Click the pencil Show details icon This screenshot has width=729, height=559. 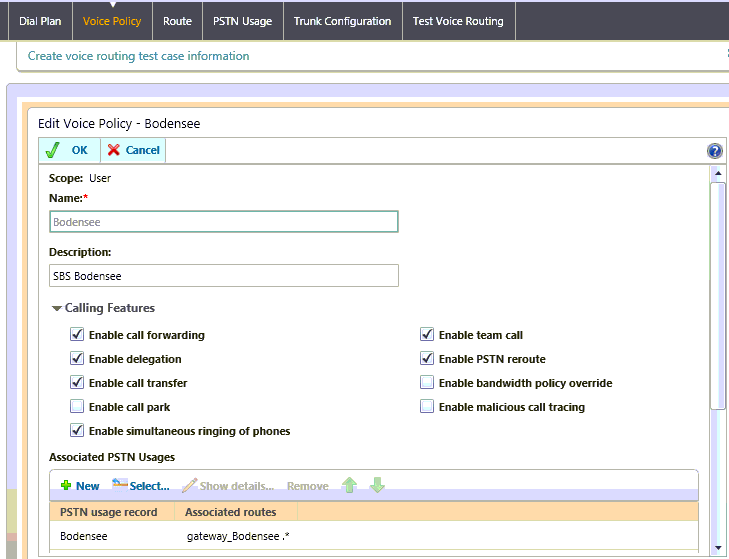(189, 485)
